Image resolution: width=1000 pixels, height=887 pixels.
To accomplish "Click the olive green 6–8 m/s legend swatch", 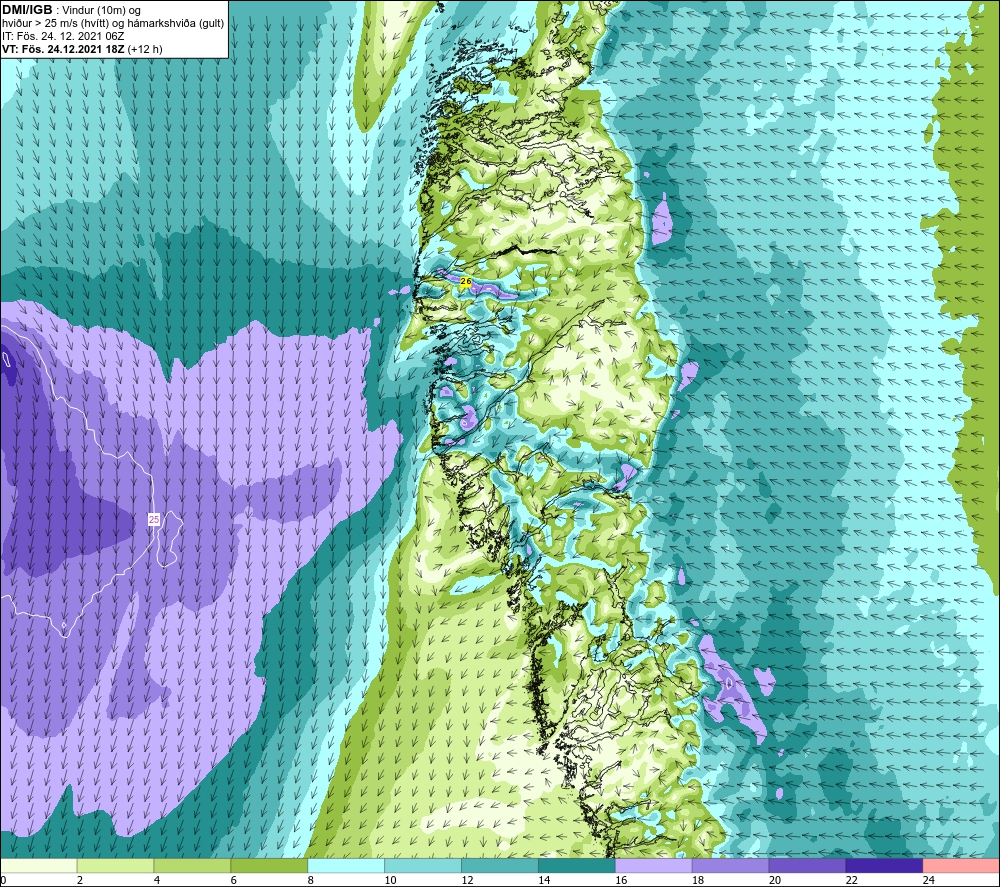I will 269,865.
